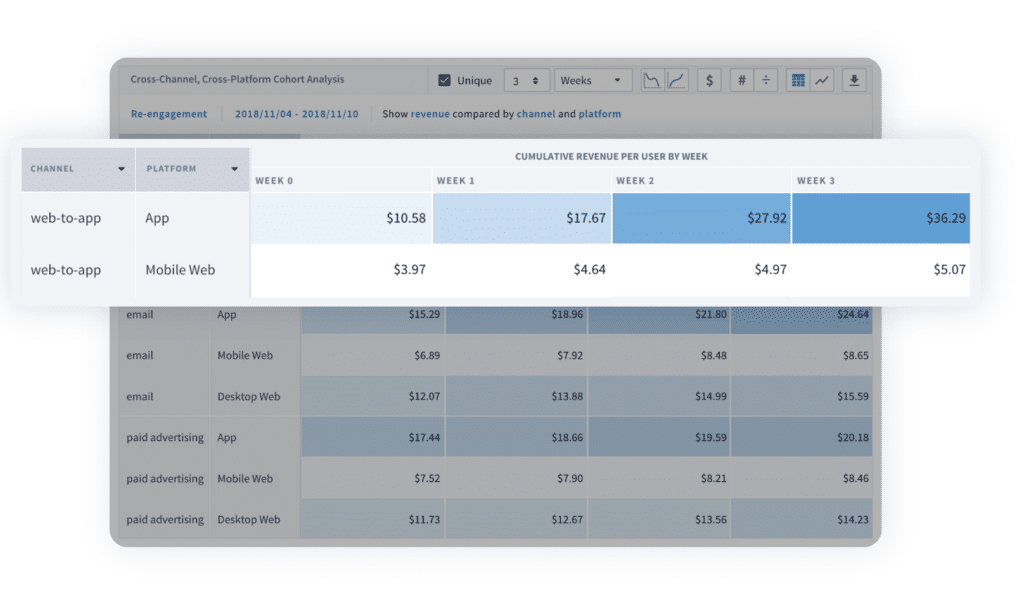Click the channel comparison link
The width and height of the screenshot is (1024, 592).
point(535,113)
